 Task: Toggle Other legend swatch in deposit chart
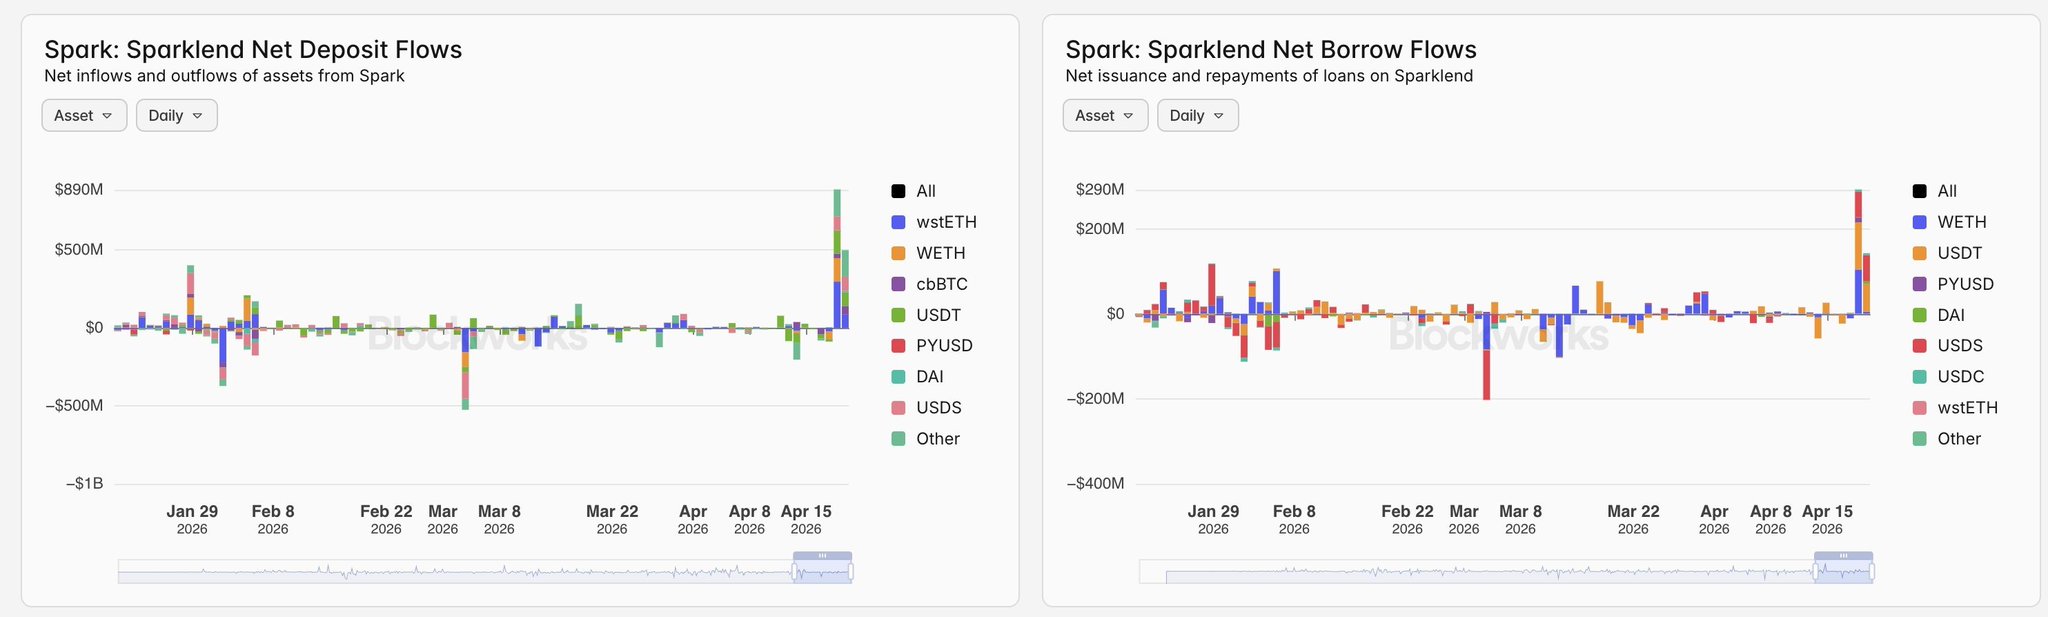click(898, 439)
